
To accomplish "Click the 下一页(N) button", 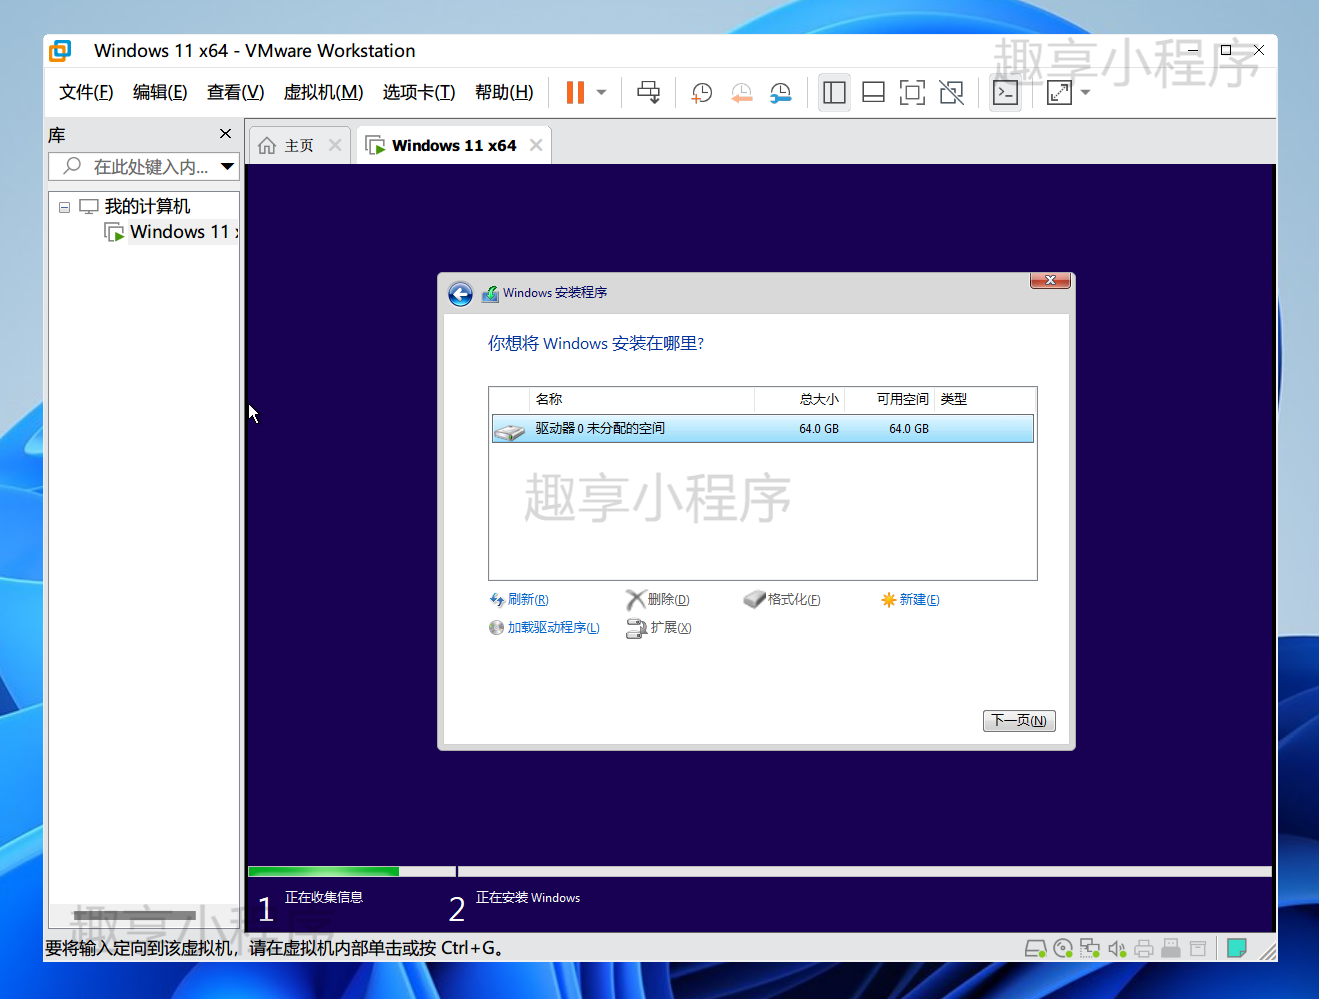I will click(1019, 721).
